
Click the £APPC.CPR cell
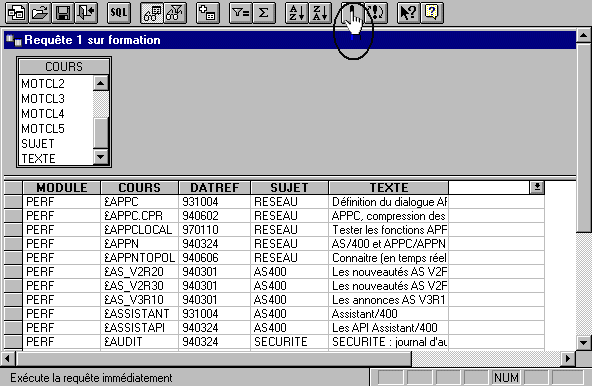click(139, 216)
